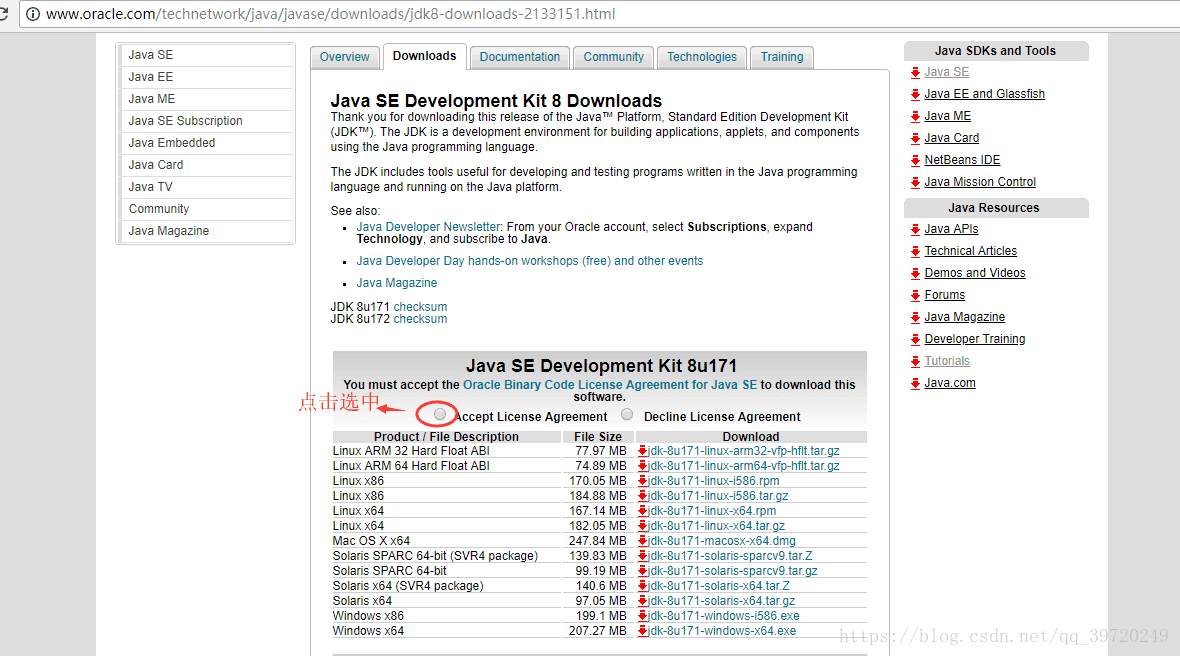Viewport: 1180px width, 656px height.
Task: Download jdk-8u171-solaris-x64.tar.Z
Action: (719, 586)
